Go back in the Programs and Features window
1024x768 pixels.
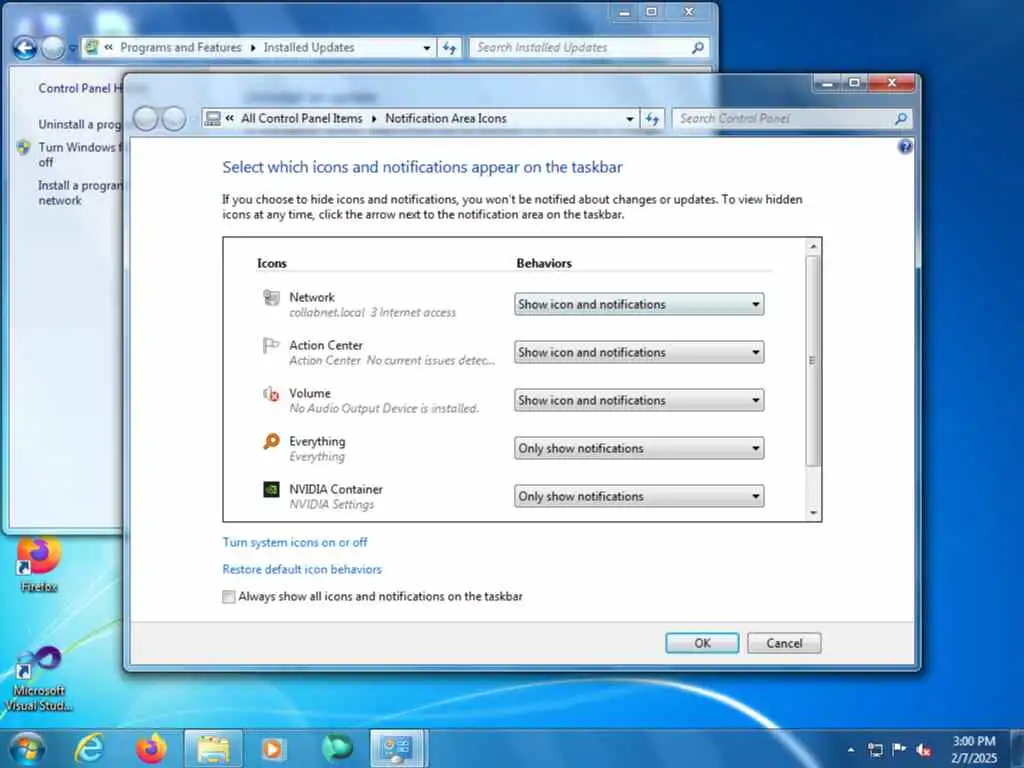[24, 48]
